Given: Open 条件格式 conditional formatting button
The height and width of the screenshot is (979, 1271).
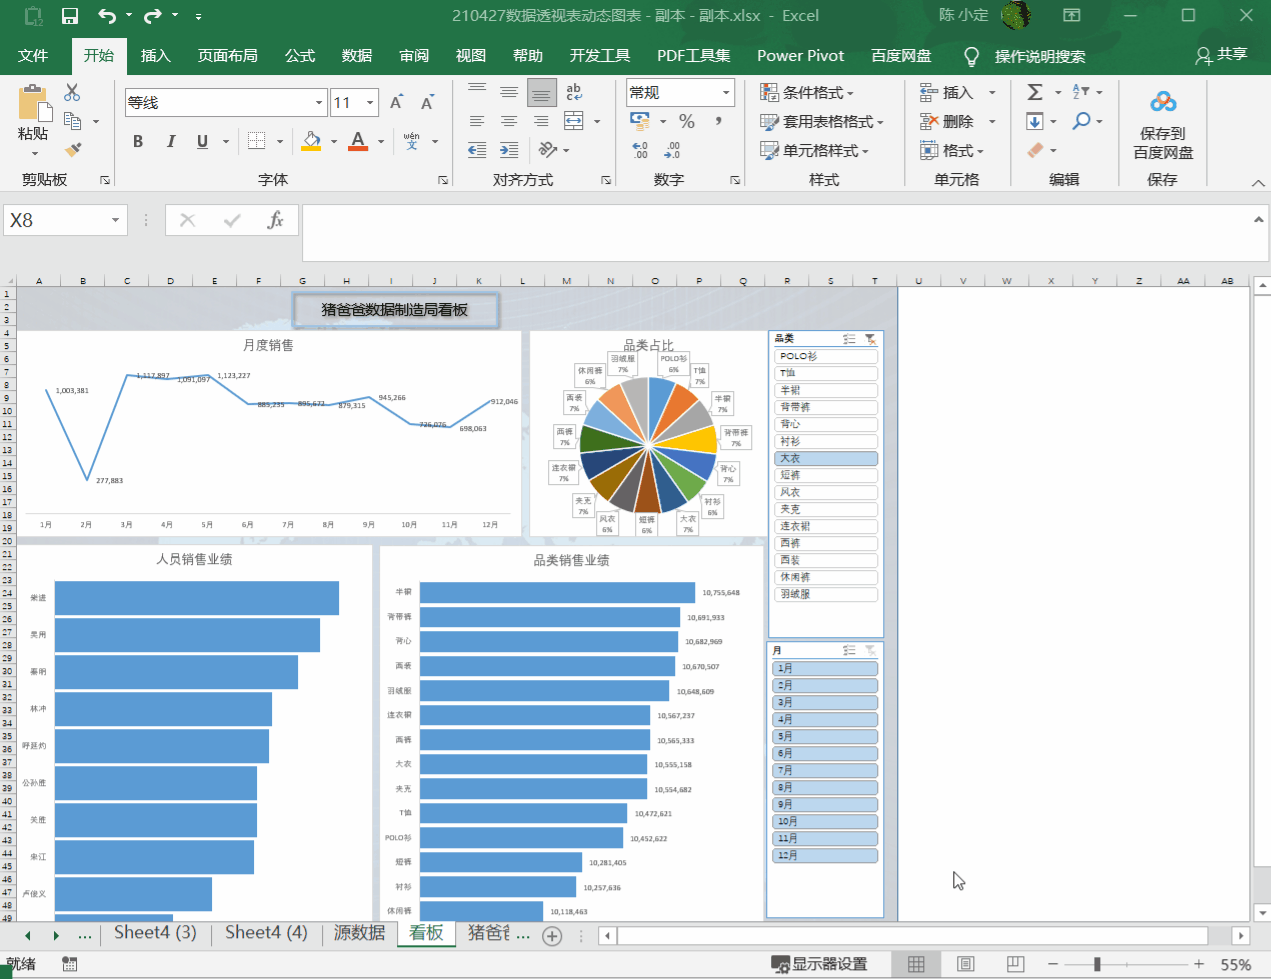Looking at the screenshot, I should pos(808,93).
